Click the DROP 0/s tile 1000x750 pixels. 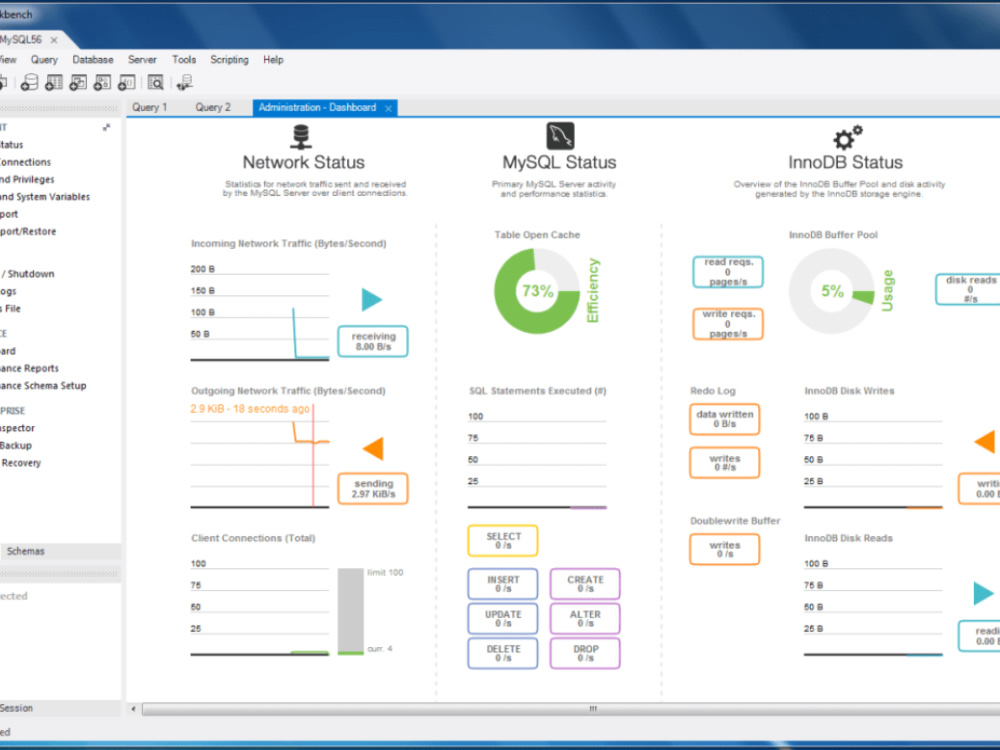[585, 653]
